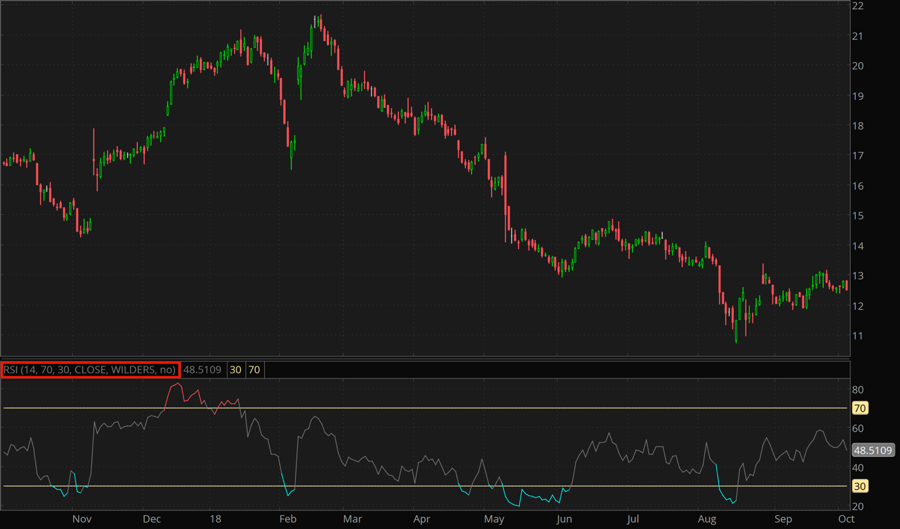
Task: Click the yellow 30 badge on the RSI axis
Action: pos(858,486)
